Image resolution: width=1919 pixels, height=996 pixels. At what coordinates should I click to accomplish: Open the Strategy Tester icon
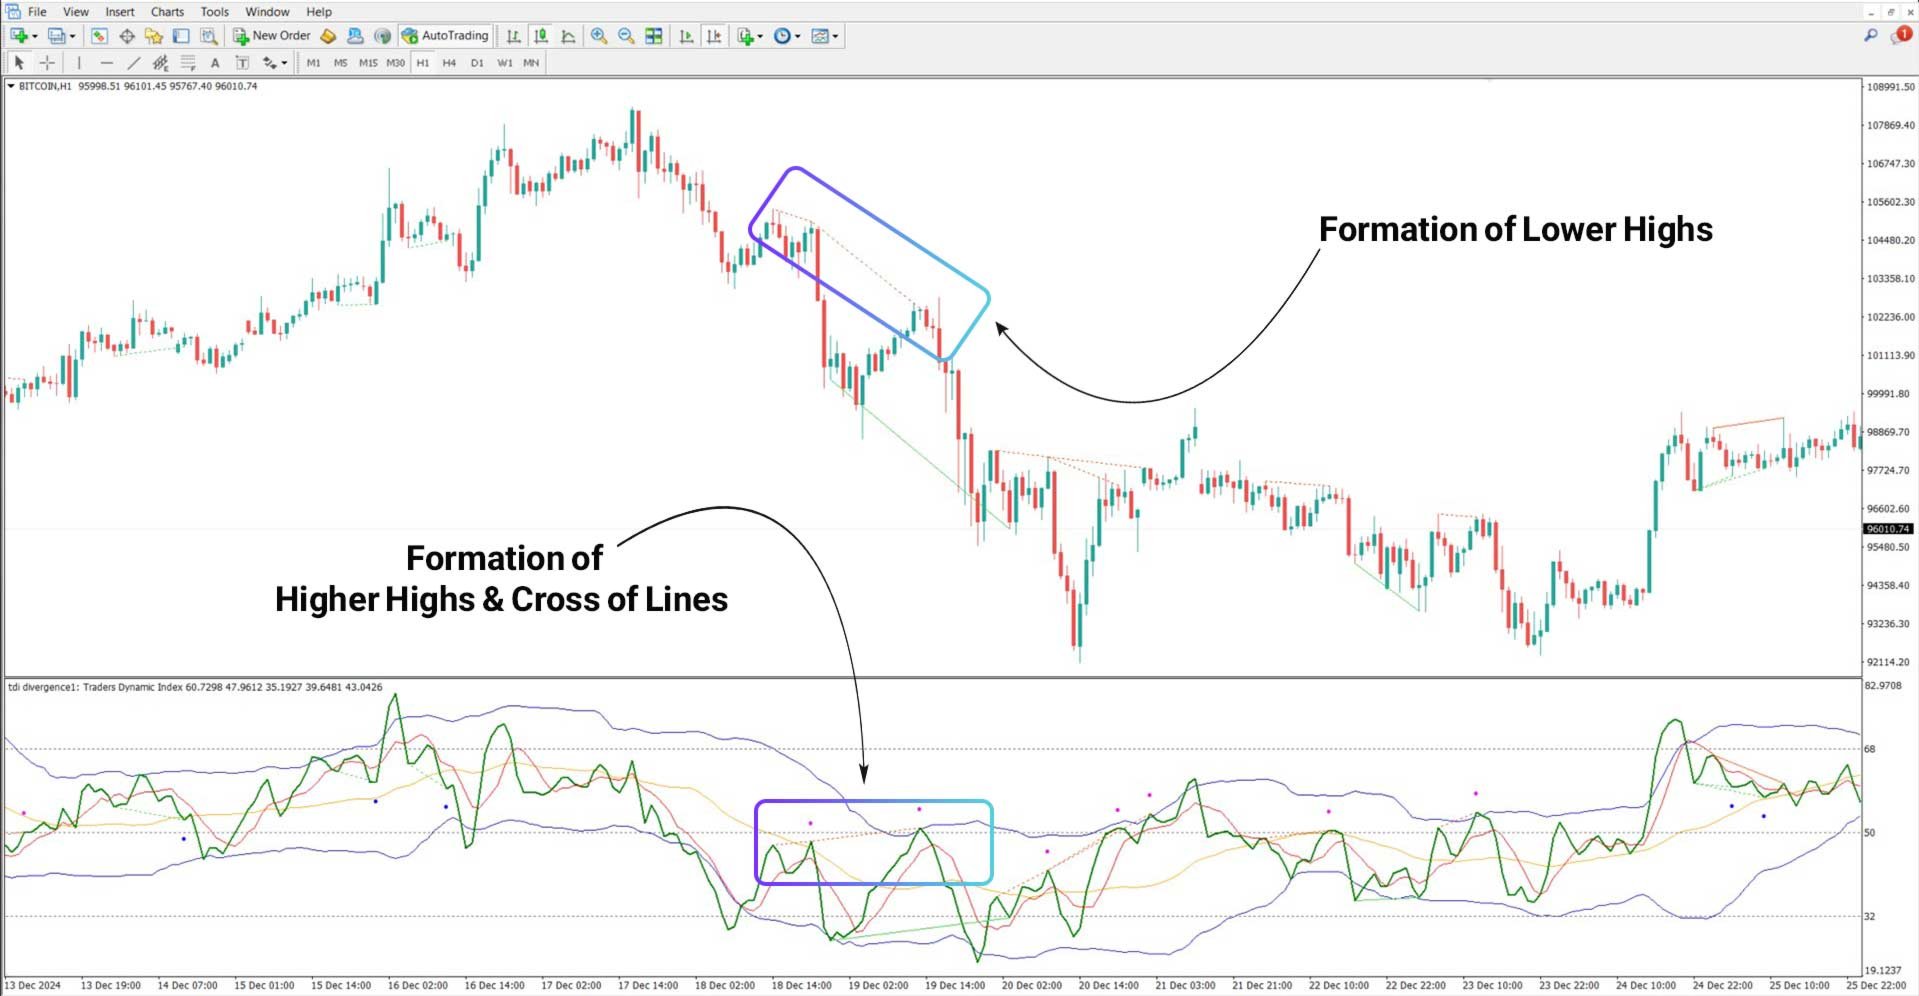(x=208, y=36)
